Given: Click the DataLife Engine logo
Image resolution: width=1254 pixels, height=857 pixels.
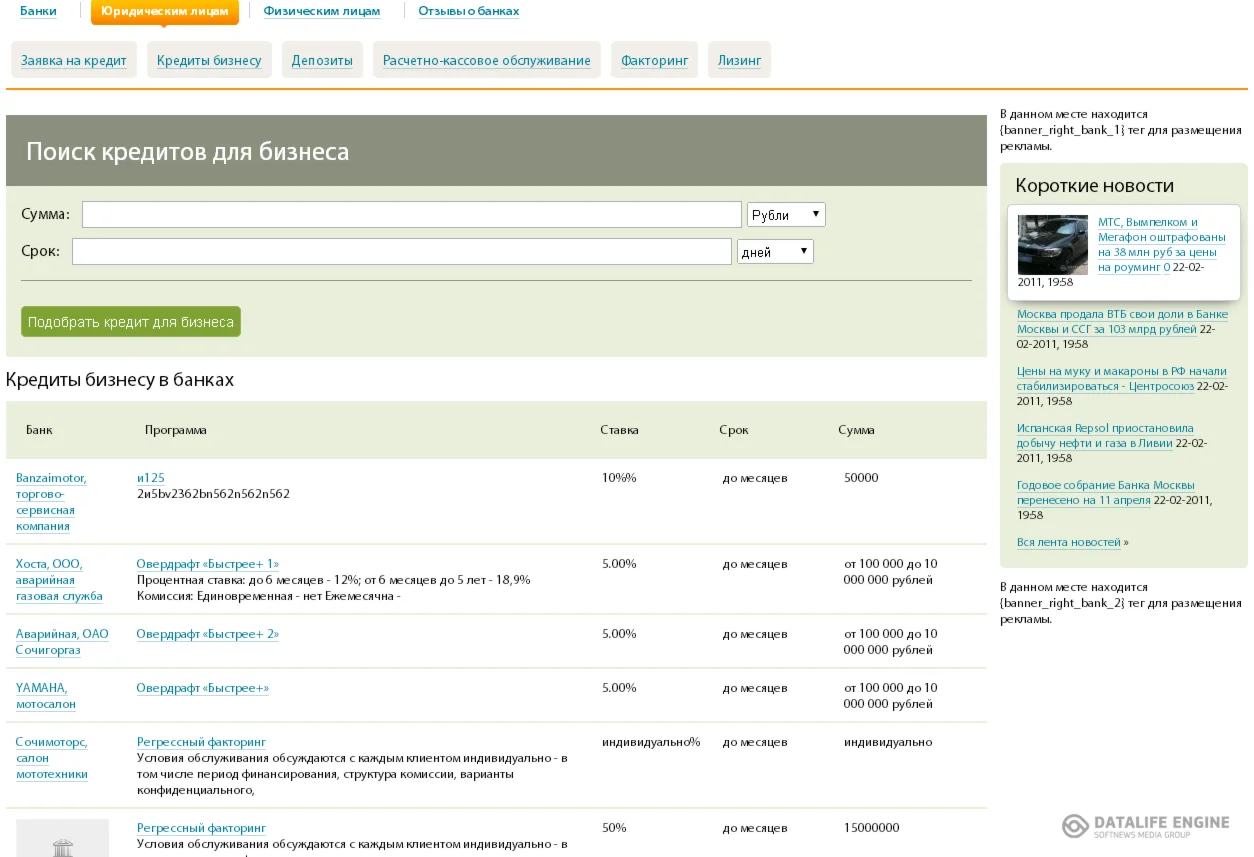Looking at the screenshot, I should click(x=1146, y=825).
